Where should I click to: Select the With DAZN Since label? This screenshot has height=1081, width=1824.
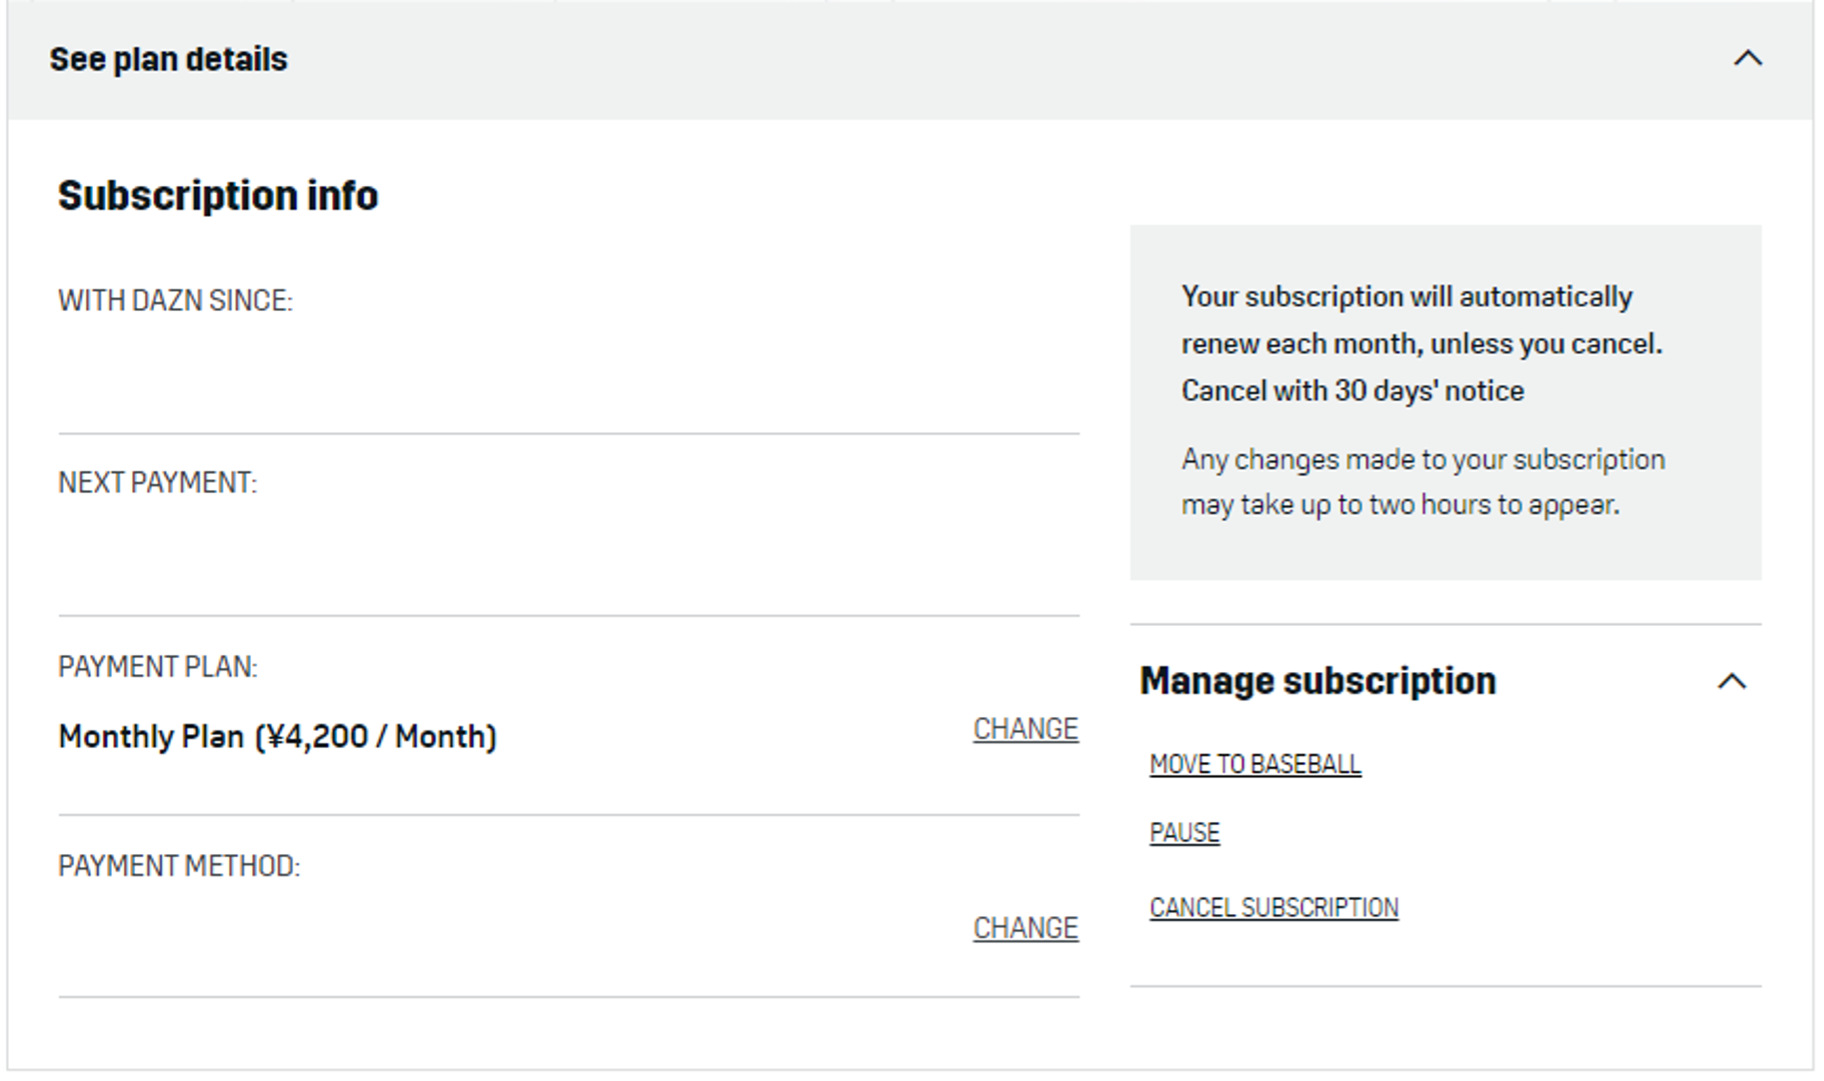click(175, 301)
